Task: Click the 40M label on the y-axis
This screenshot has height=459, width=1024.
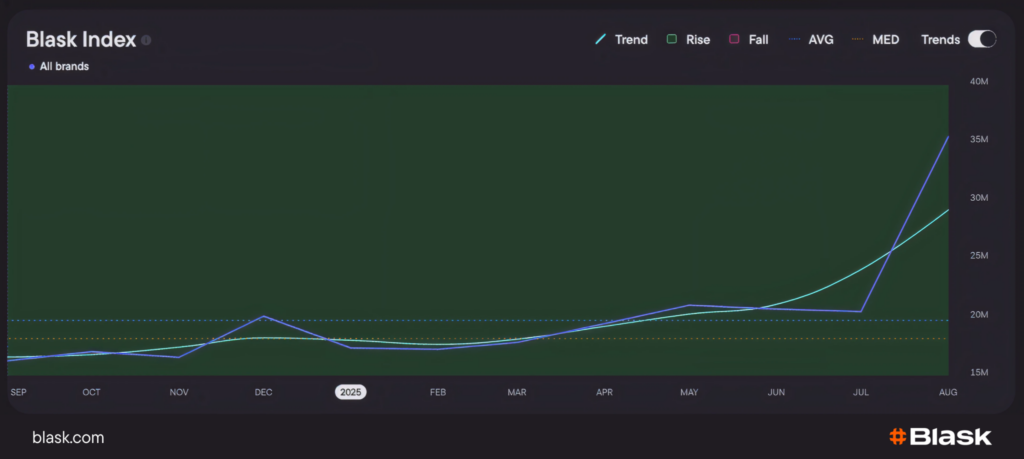Action: 979,81
